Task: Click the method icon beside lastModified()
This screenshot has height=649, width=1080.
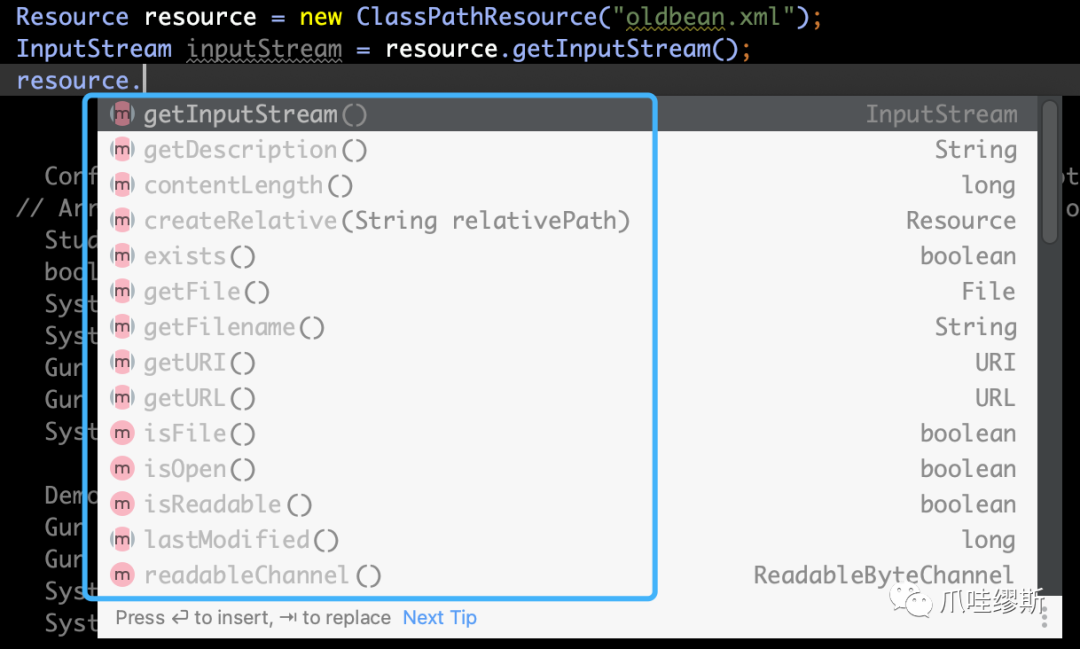Action: click(x=122, y=540)
